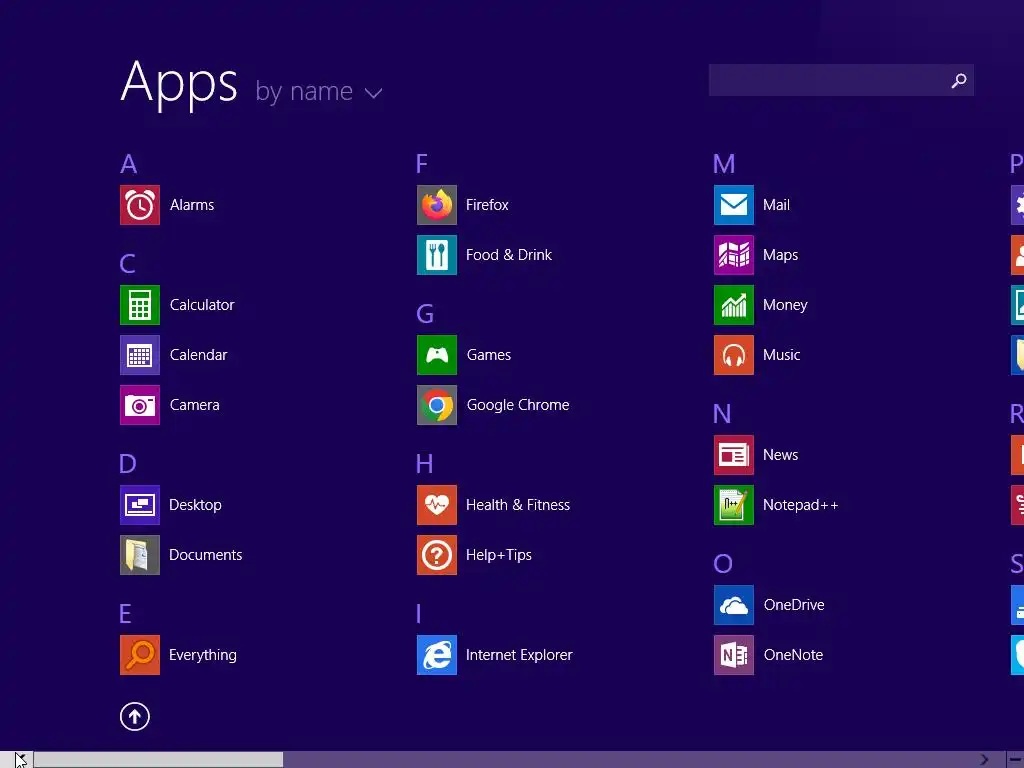Launch OneNote from its icon
The image size is (1024, 768).
pos(734,655)
